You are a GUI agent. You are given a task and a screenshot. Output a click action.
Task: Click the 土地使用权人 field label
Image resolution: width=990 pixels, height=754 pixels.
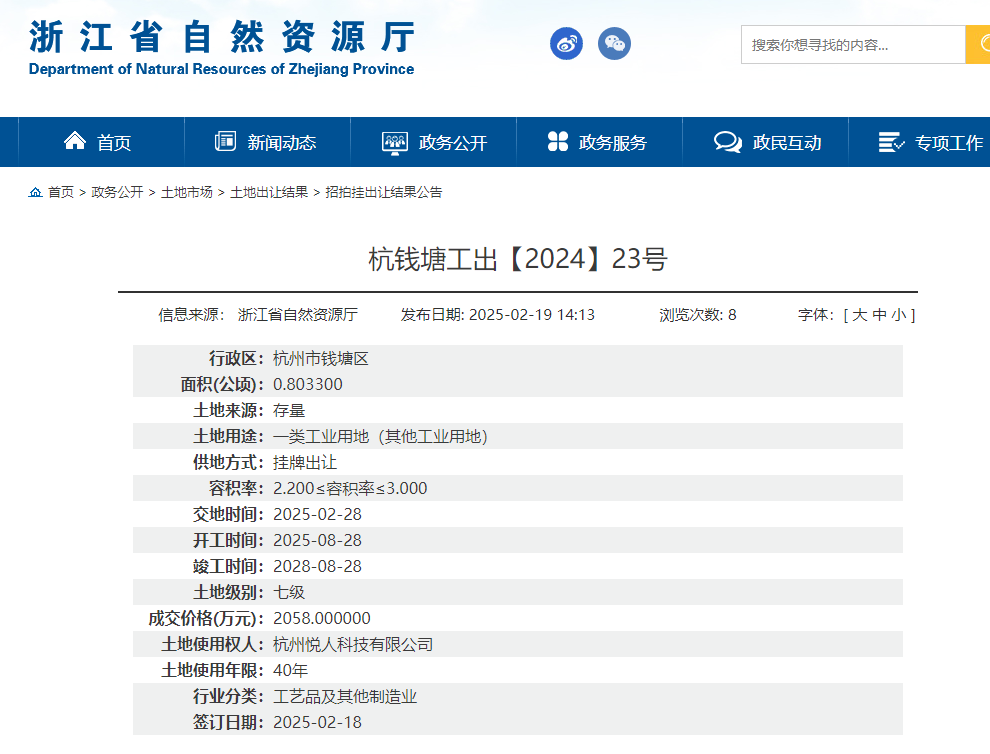pyautogui.click(x=212, y=644)
